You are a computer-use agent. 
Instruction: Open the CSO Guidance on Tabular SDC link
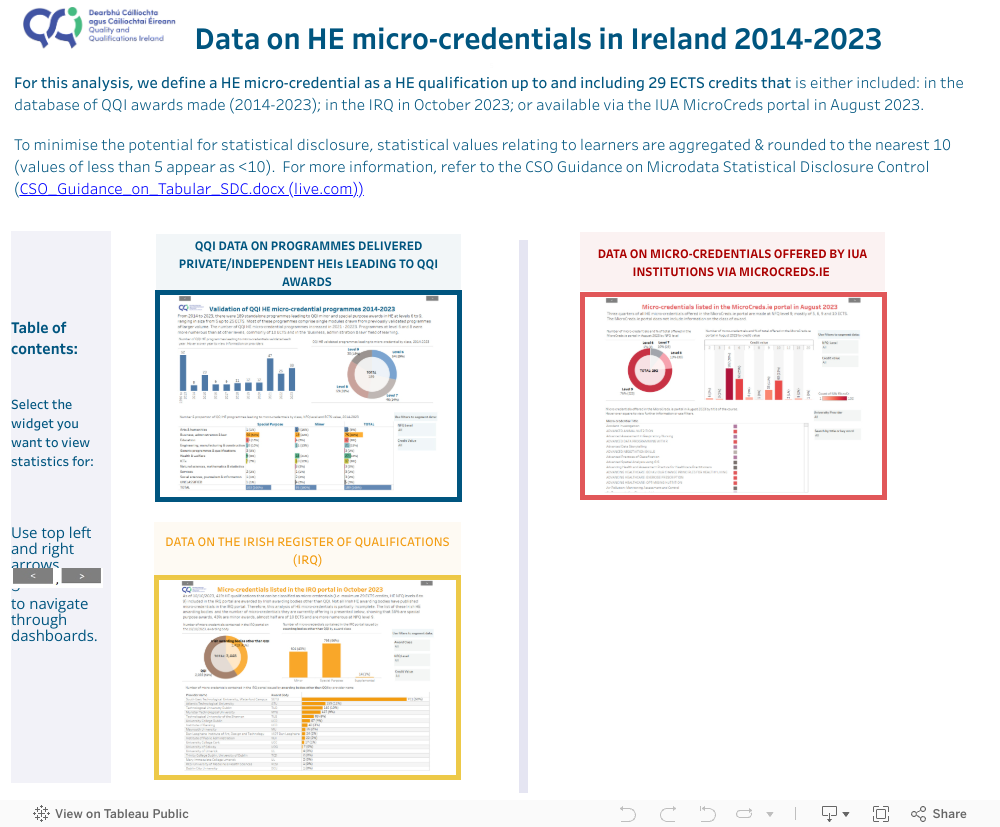tap(189, 189)
